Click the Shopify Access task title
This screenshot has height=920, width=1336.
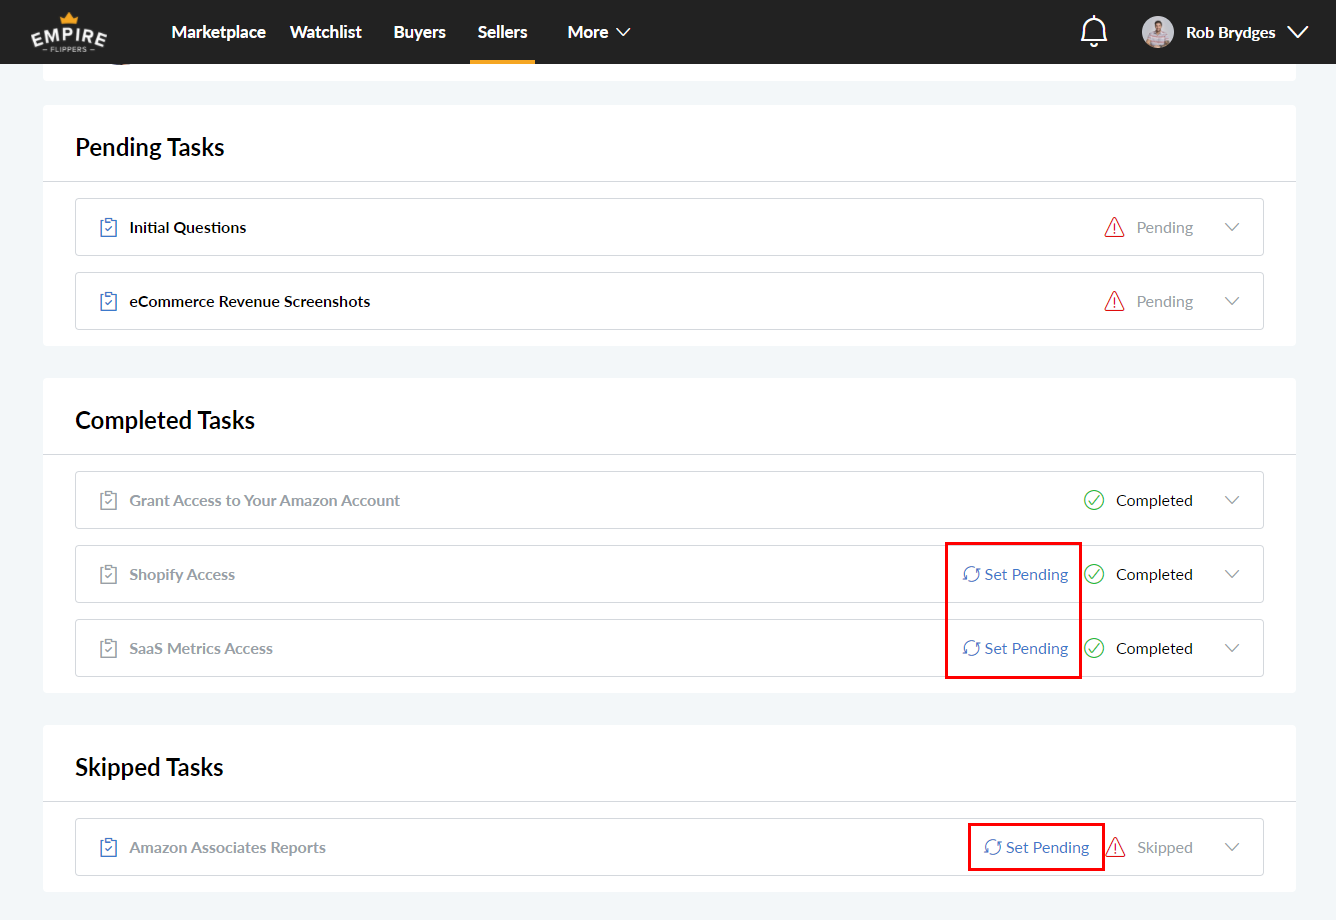coord(182,574)
